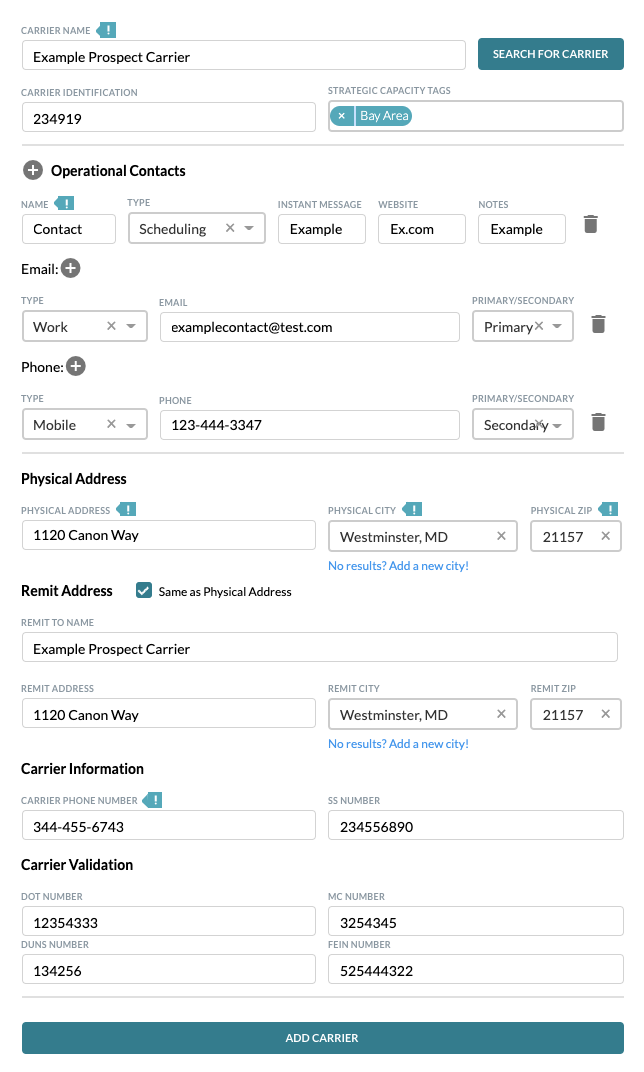
Task: Uncheck Same as Physical Address checkbox
Action: pyautogui.click(x=144, y=591)
